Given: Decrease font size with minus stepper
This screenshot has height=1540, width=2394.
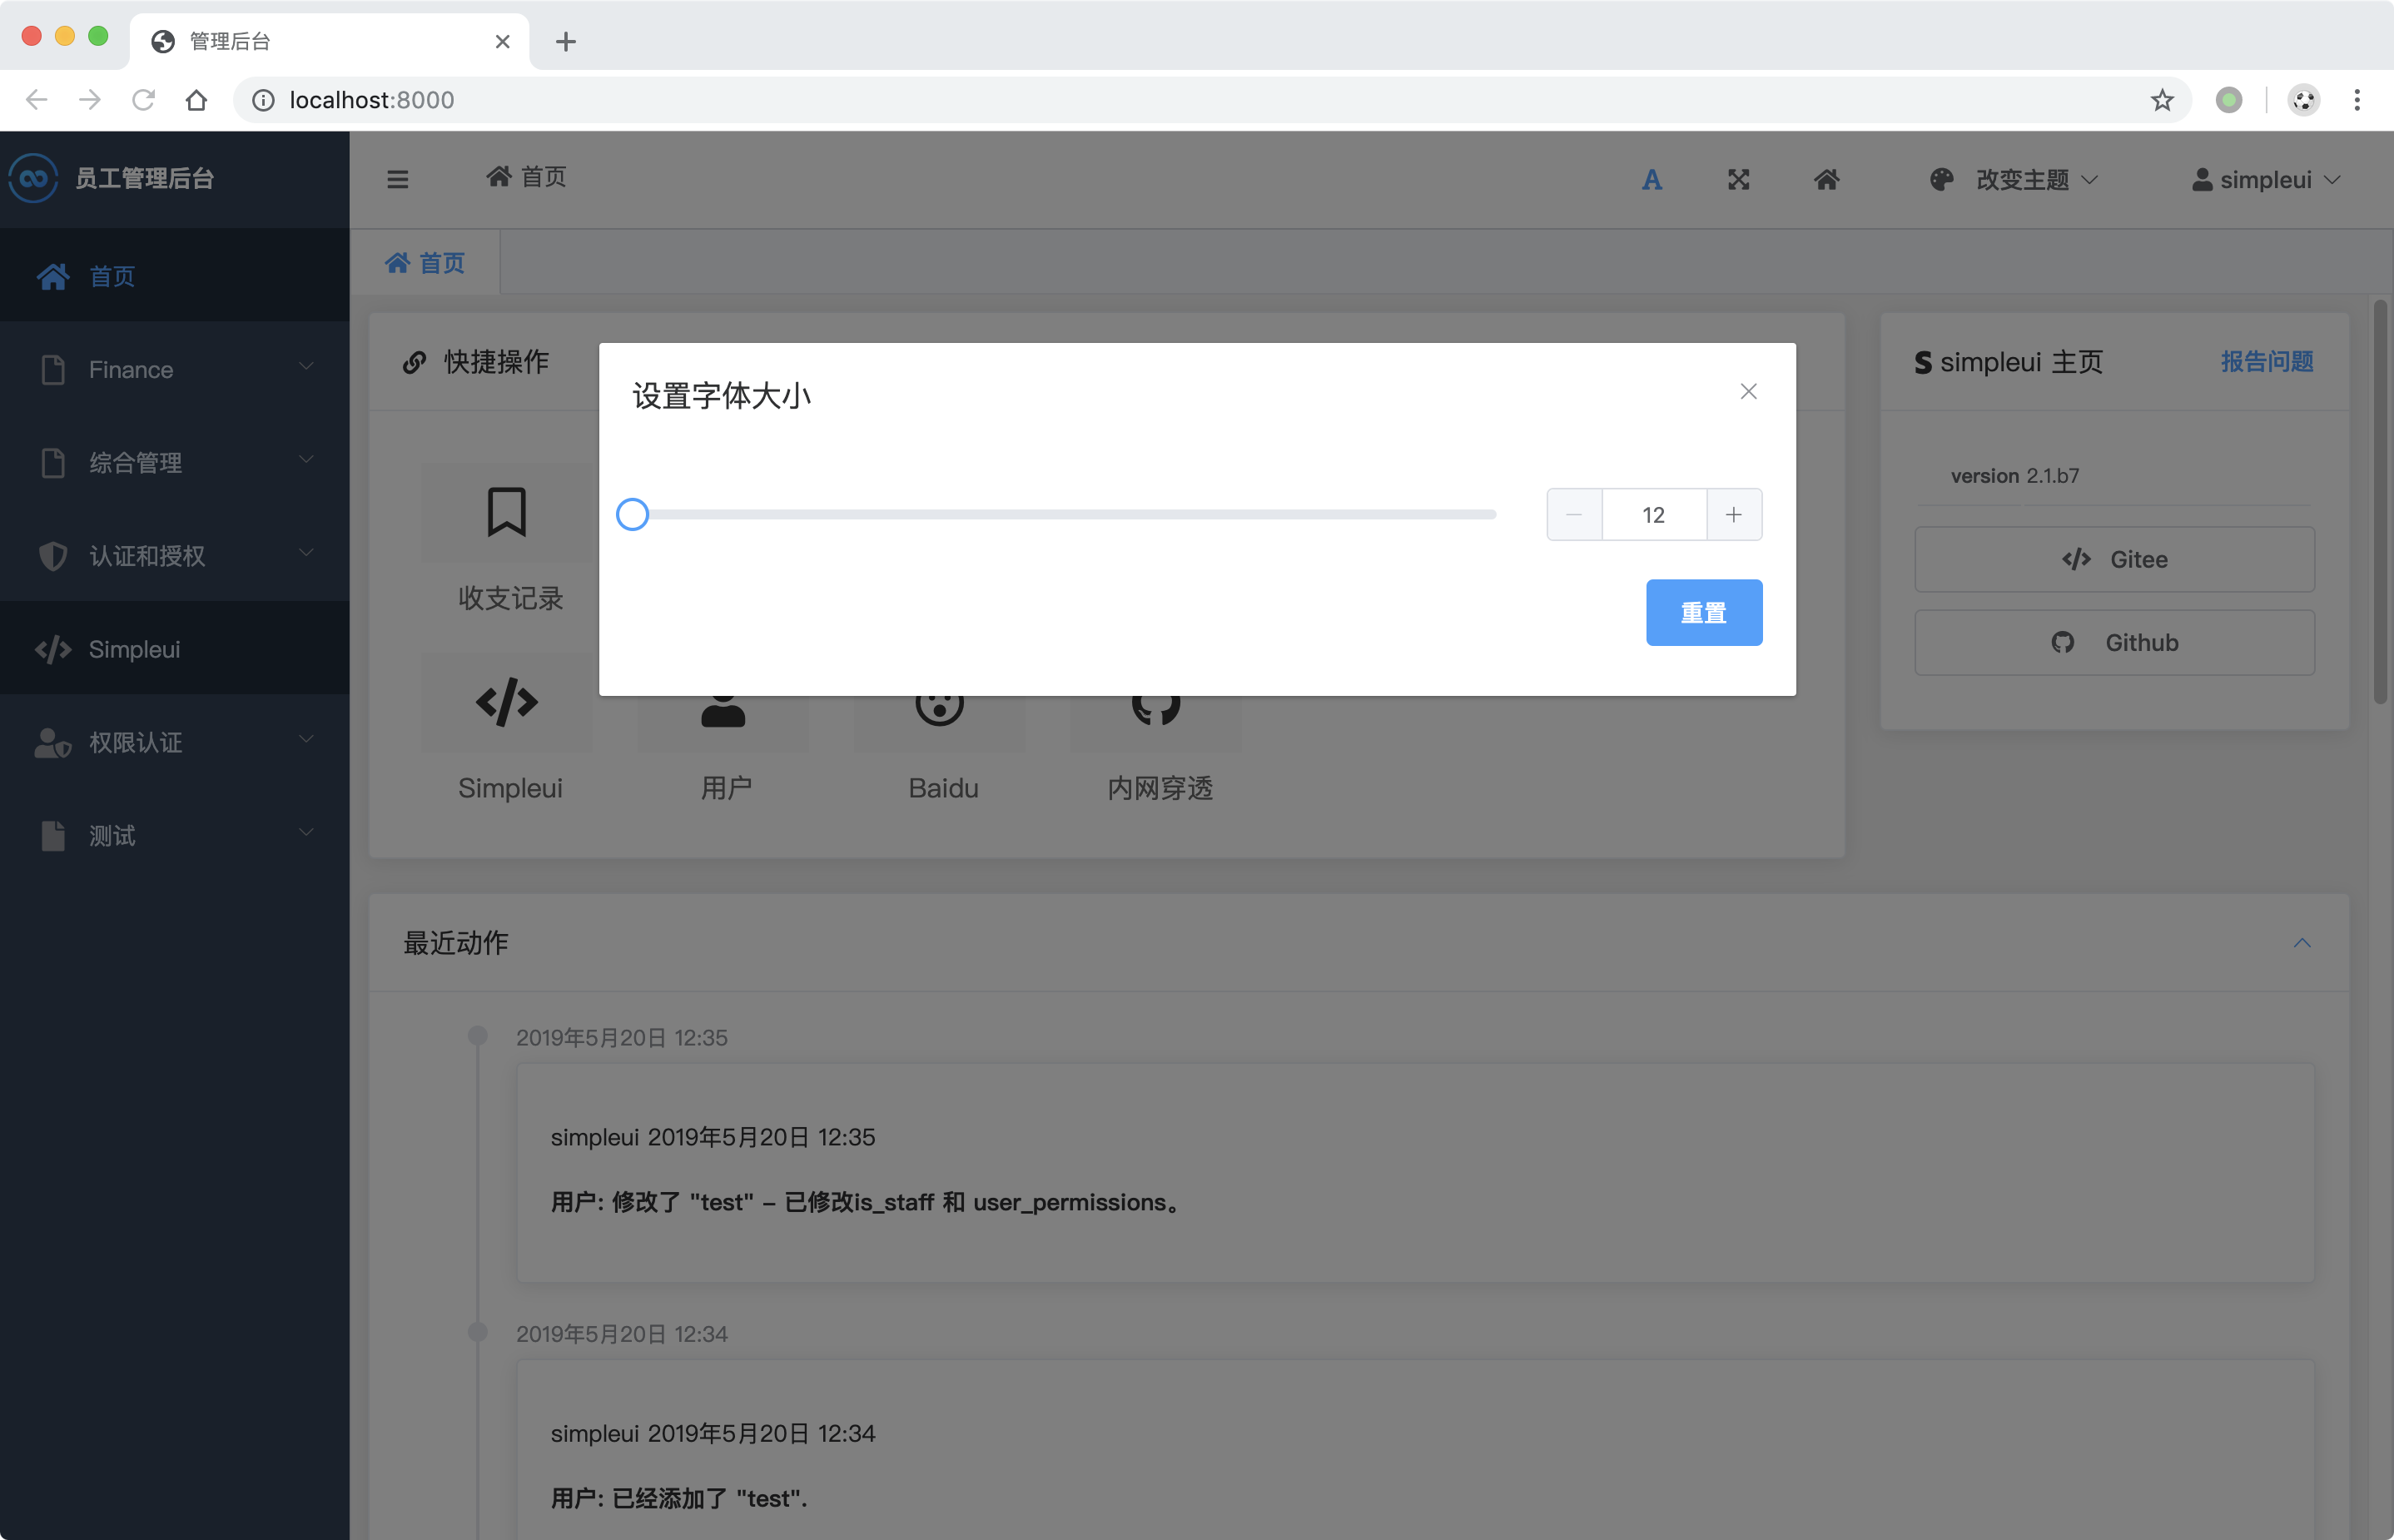Looking at the screenshot, I should (1573, 515).
